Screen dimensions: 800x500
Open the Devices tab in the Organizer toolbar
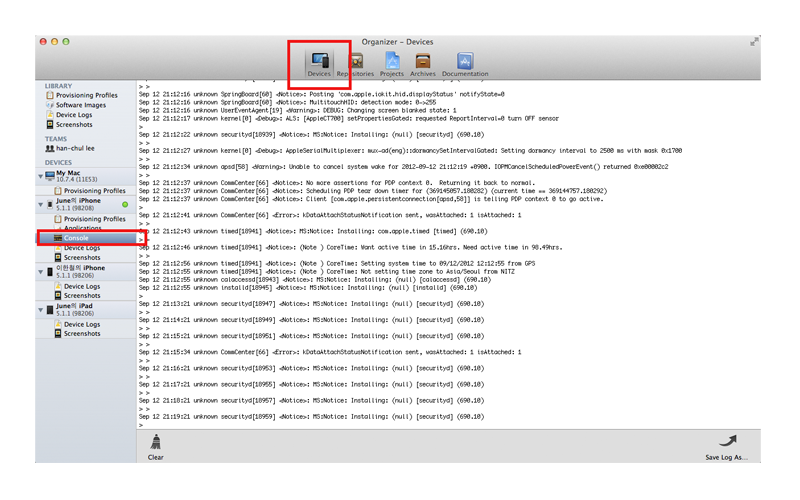coord(319,62)
